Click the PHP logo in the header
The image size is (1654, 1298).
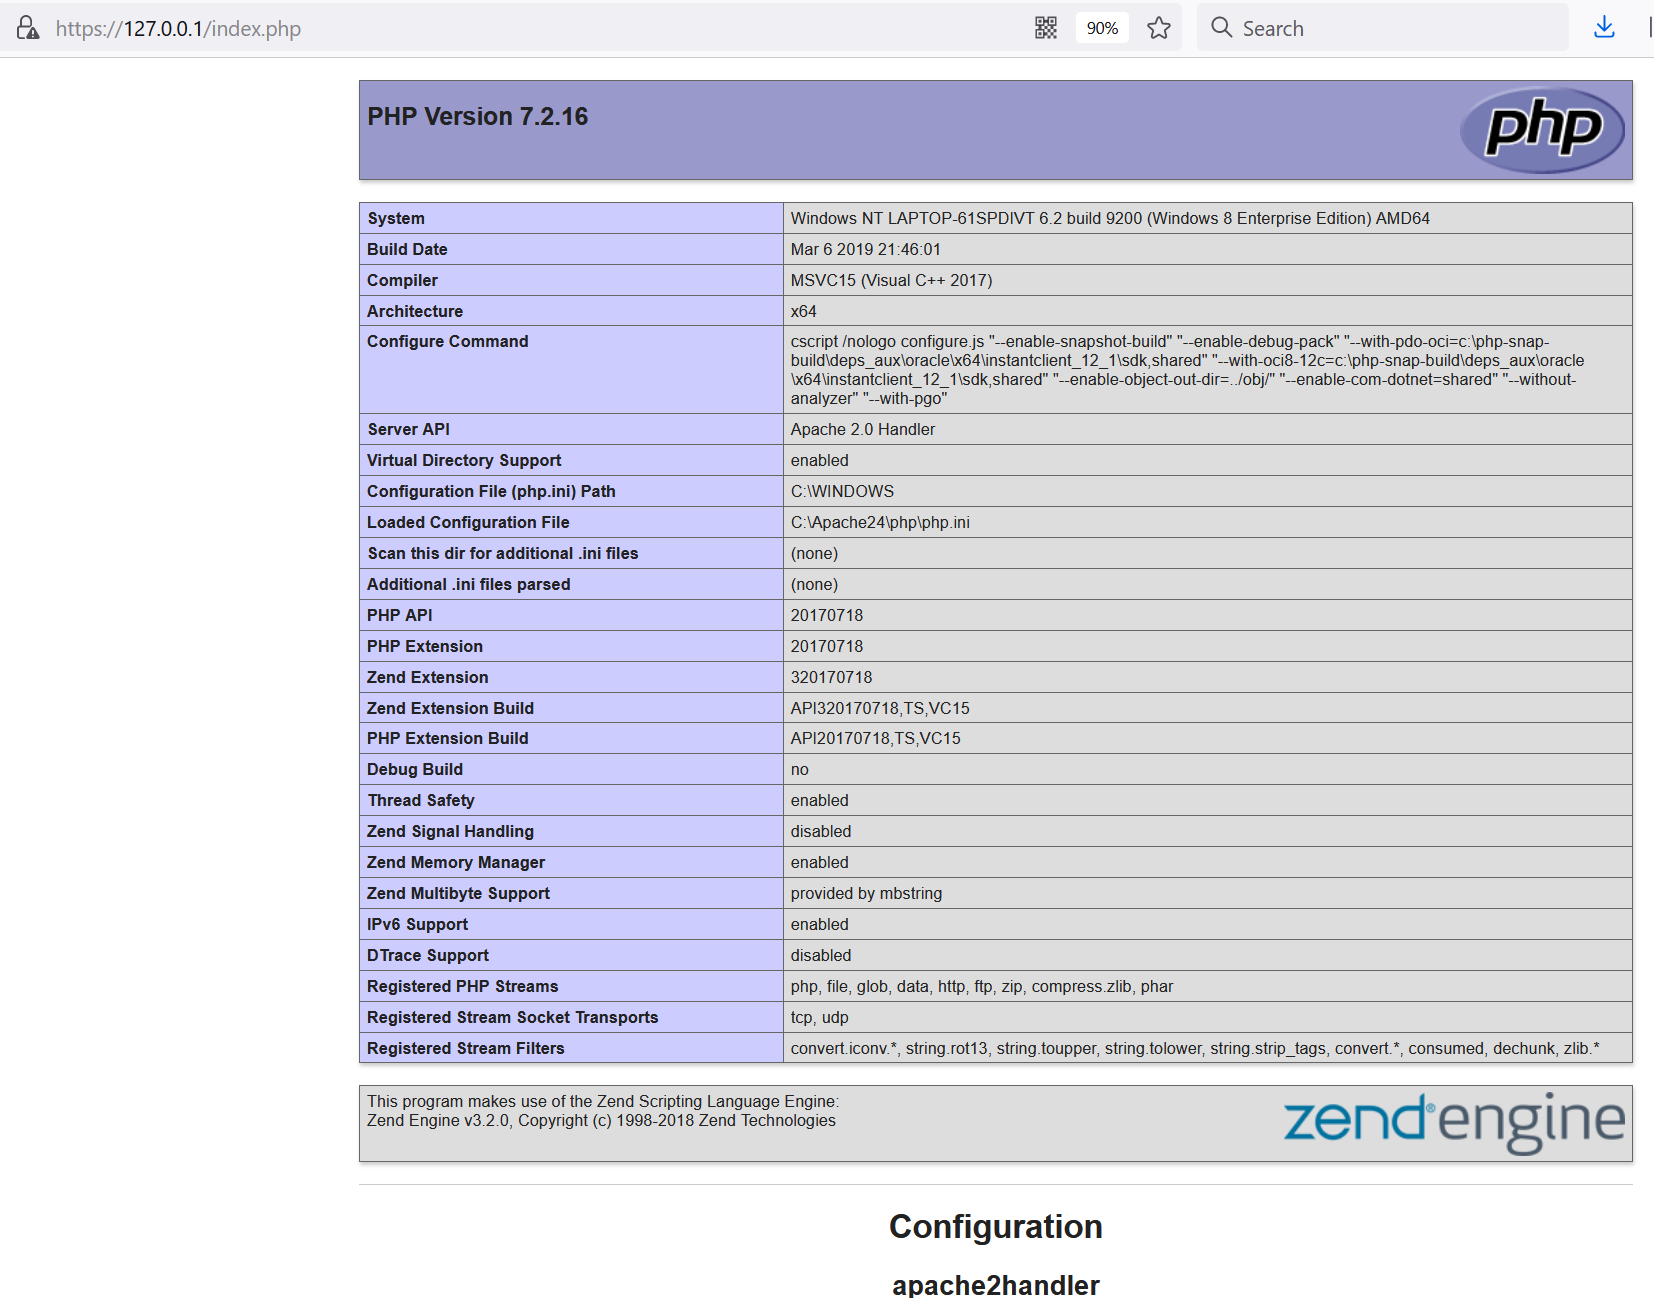coord(1542,130)
